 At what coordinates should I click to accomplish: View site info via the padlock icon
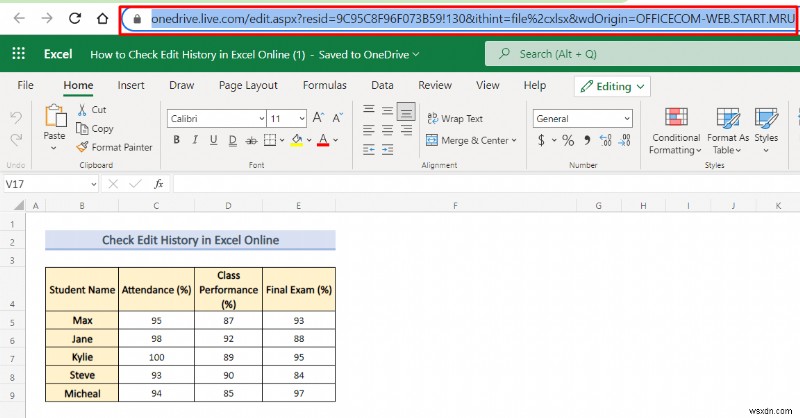point(136,19)
